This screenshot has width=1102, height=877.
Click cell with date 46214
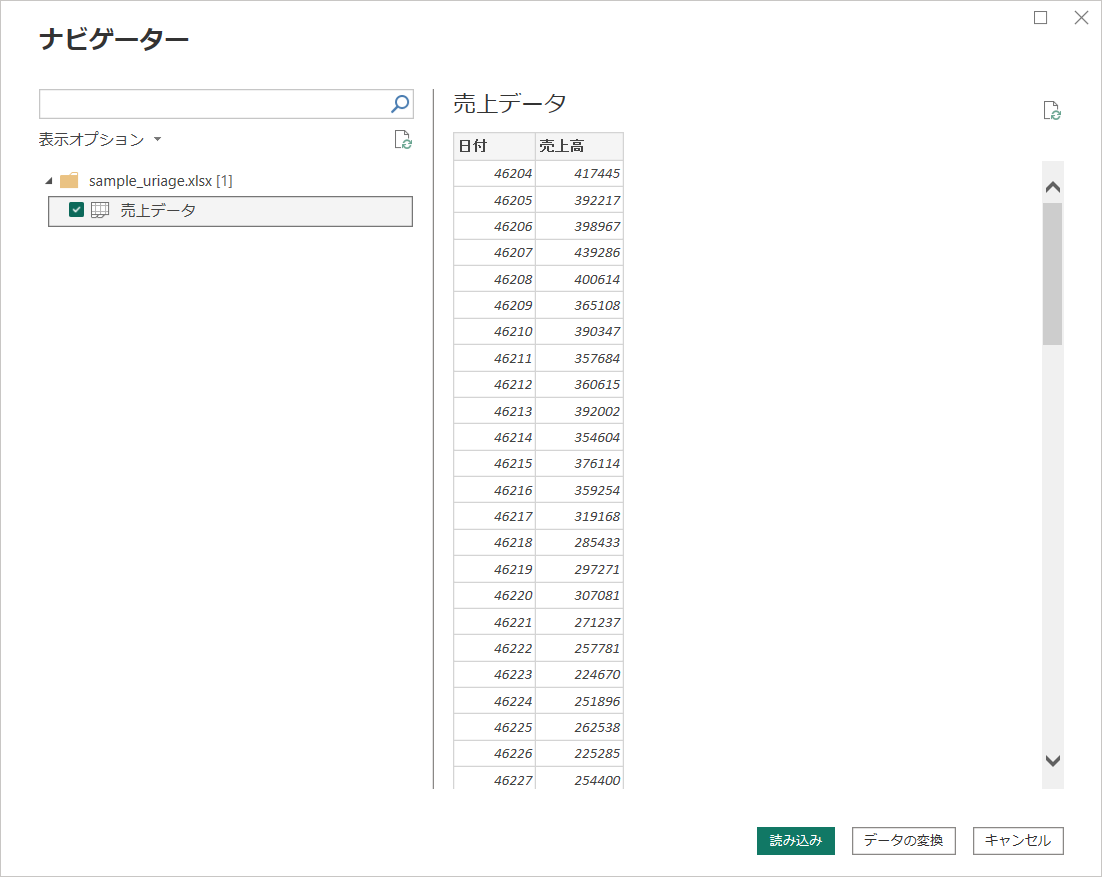point(494,437)
